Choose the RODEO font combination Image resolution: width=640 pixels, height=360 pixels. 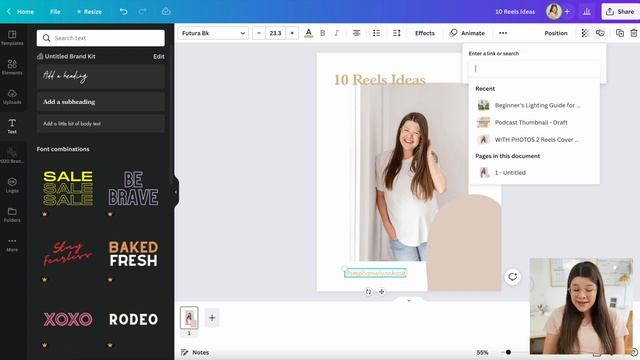point(133,319)
